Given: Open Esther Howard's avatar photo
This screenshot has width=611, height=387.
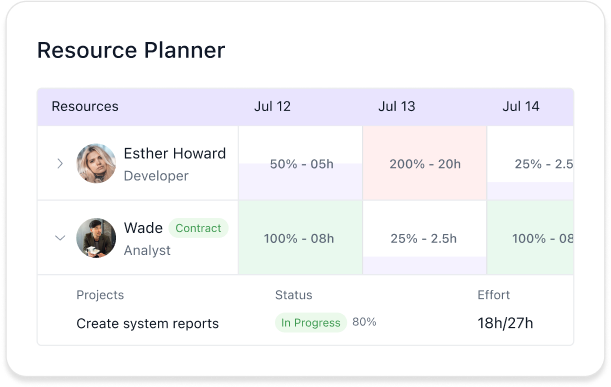Looking at the screenshot, I should [96, 163].
